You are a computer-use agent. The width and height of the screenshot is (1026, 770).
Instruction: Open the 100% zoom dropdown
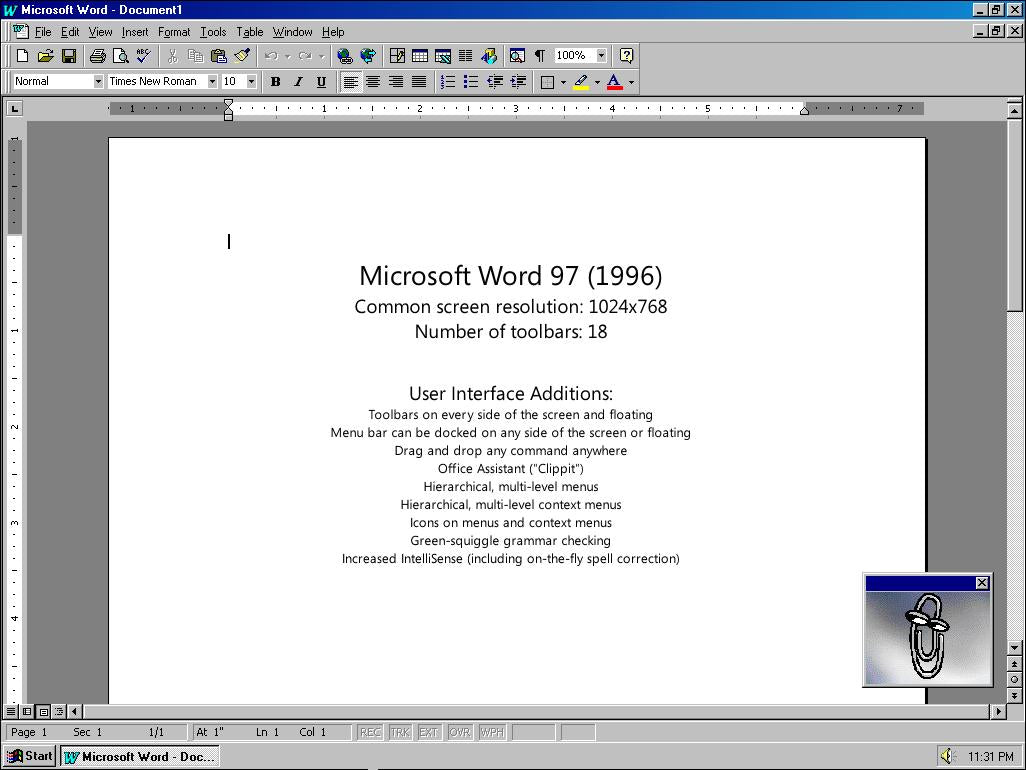point(601,56)
